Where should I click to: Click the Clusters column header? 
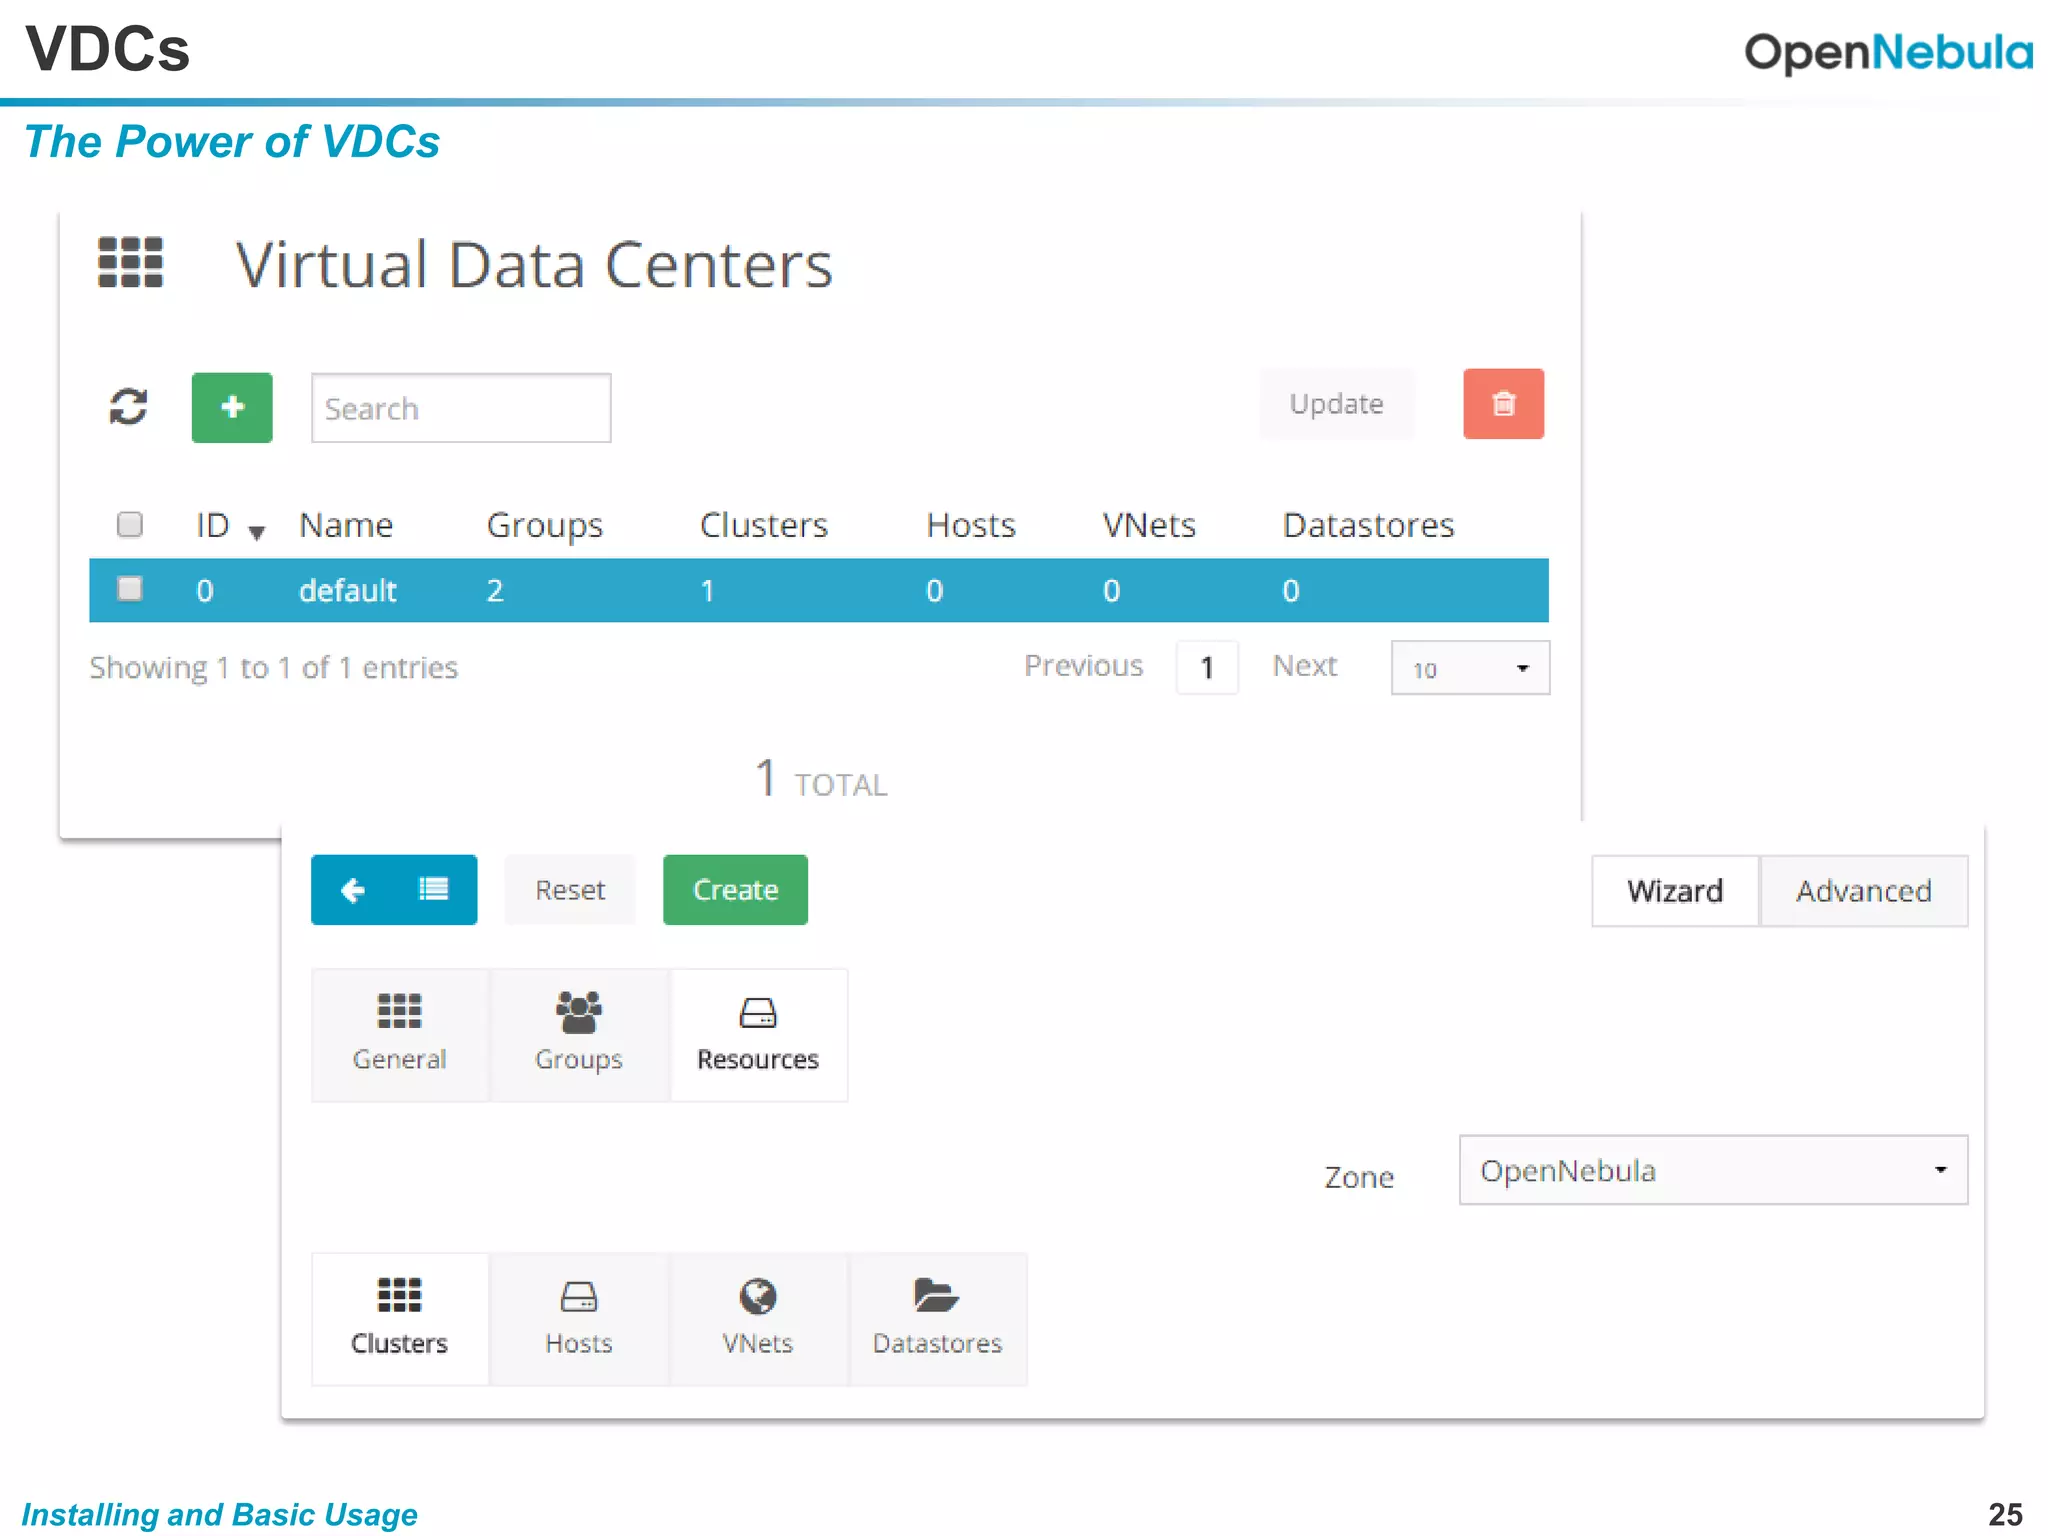pos(764,525)
